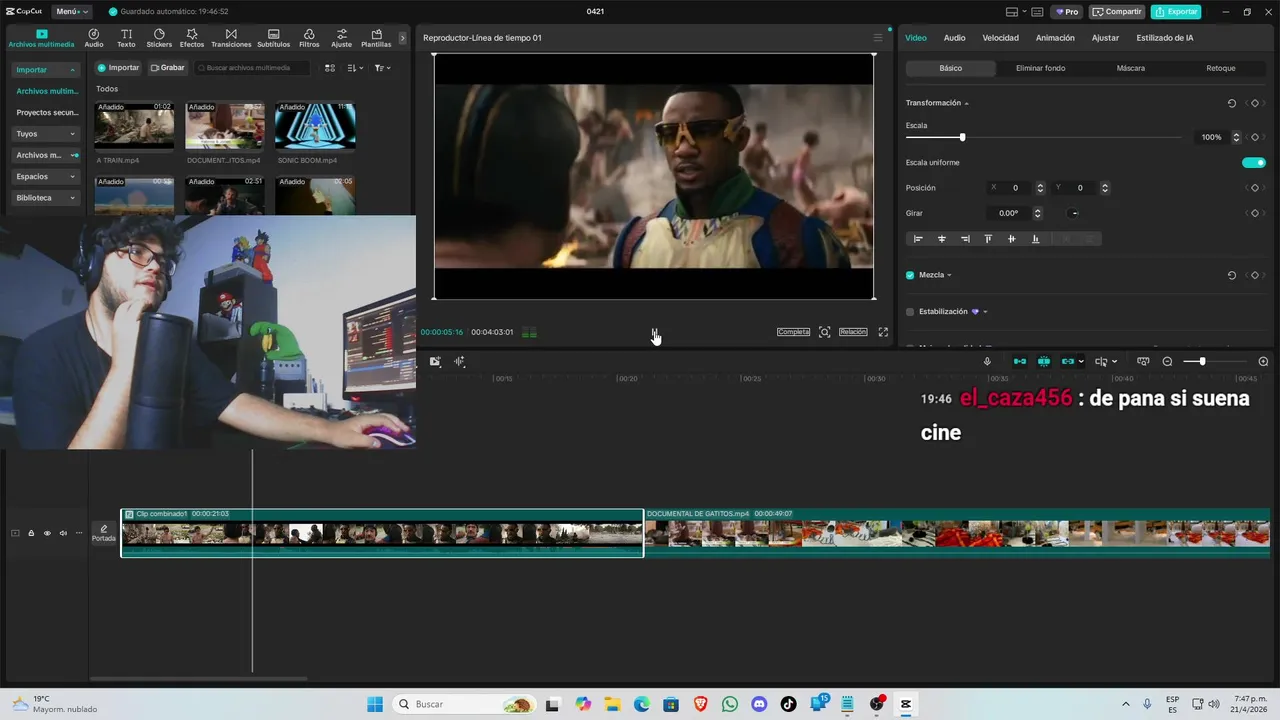Click the Compartir button
Viewport: 1280px width, 720px height.
click(1117, 12)
